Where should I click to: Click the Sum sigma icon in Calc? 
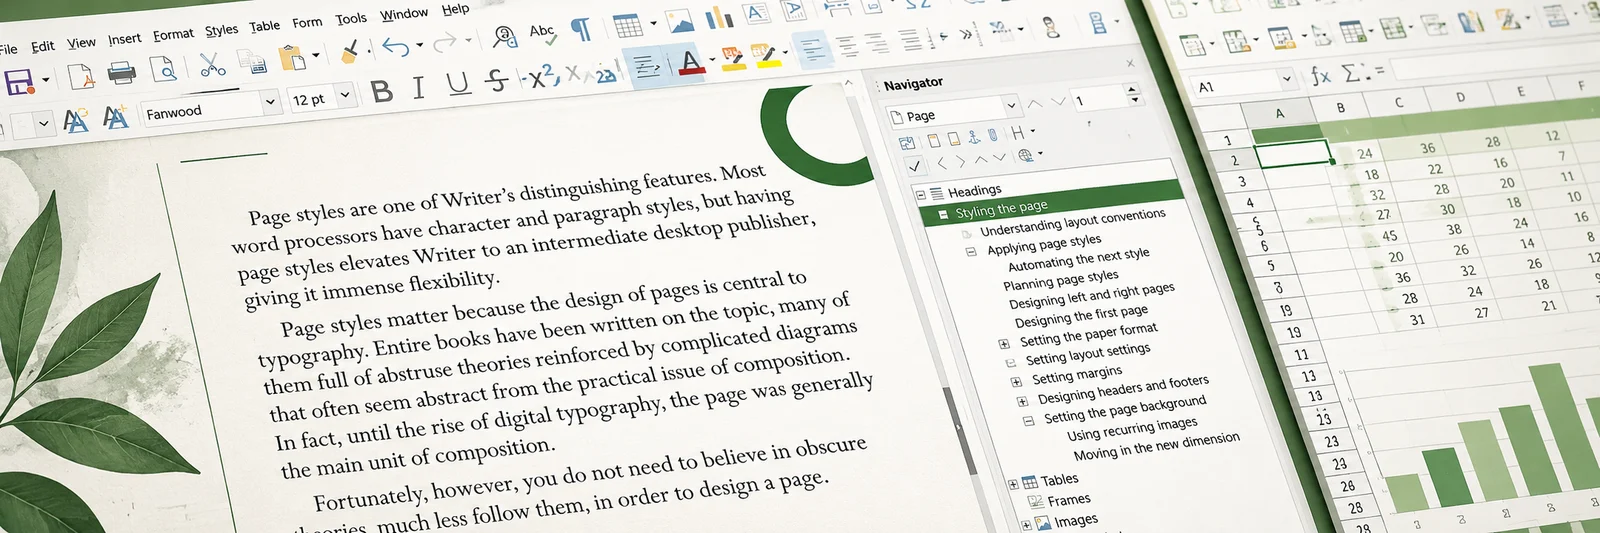[1351, 73]
